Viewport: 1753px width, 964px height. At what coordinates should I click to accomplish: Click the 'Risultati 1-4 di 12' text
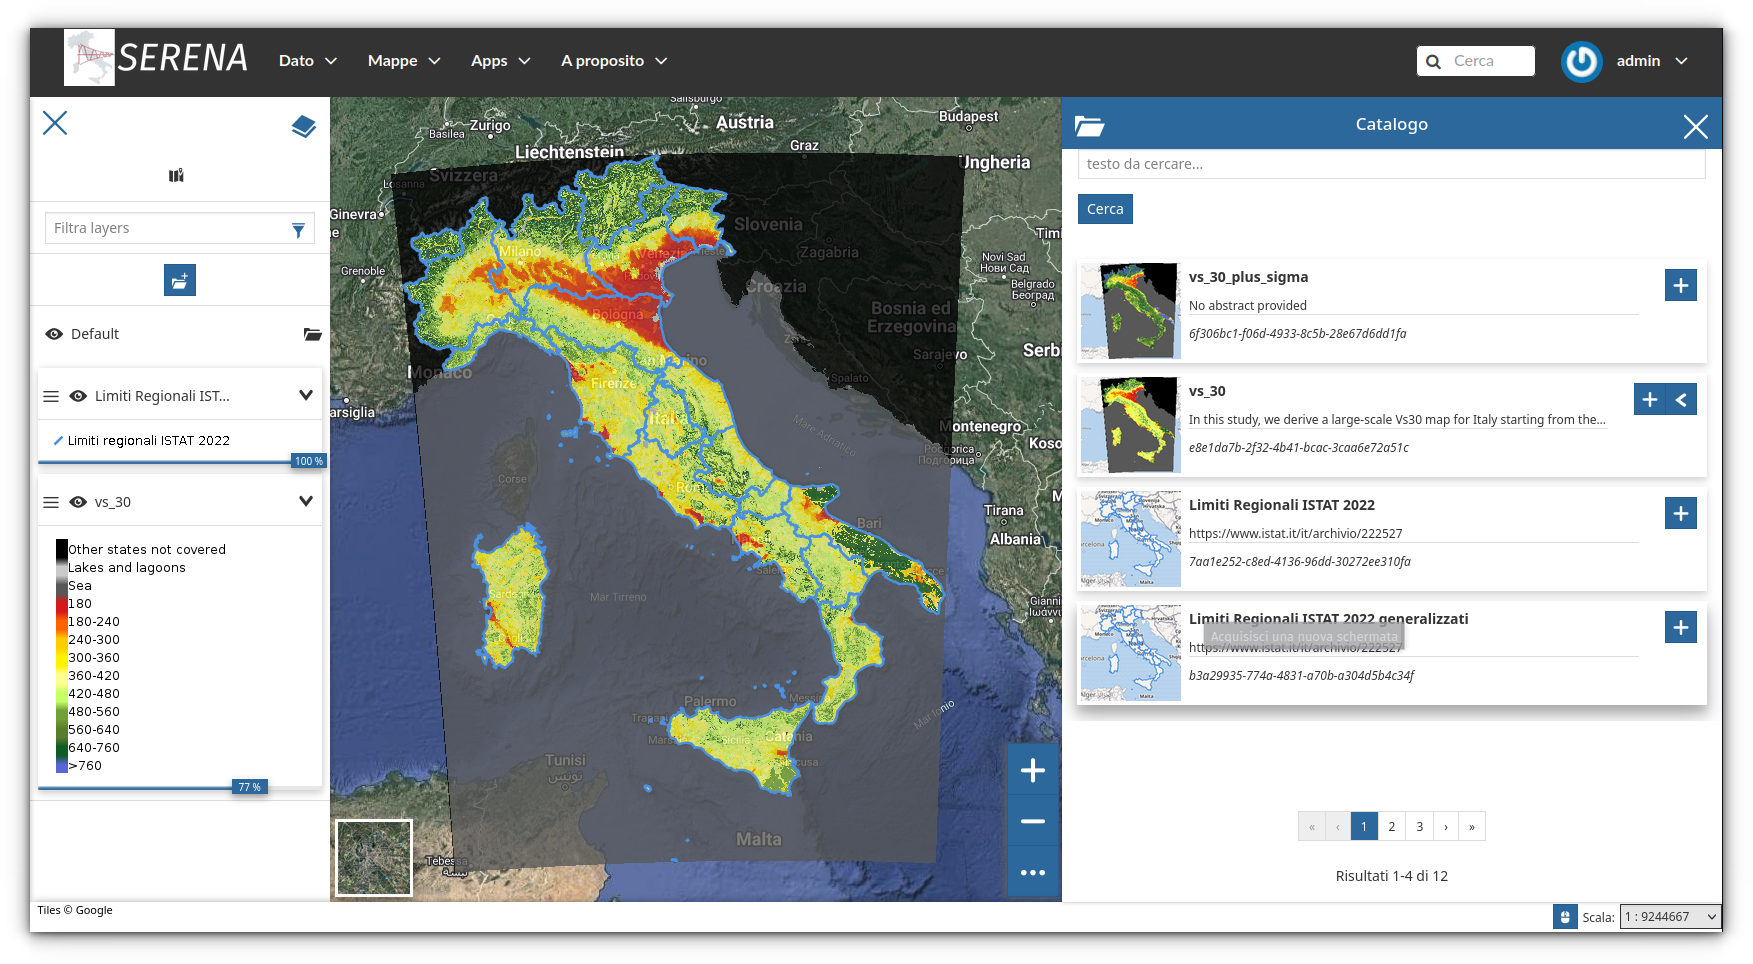click(1391, 876)
